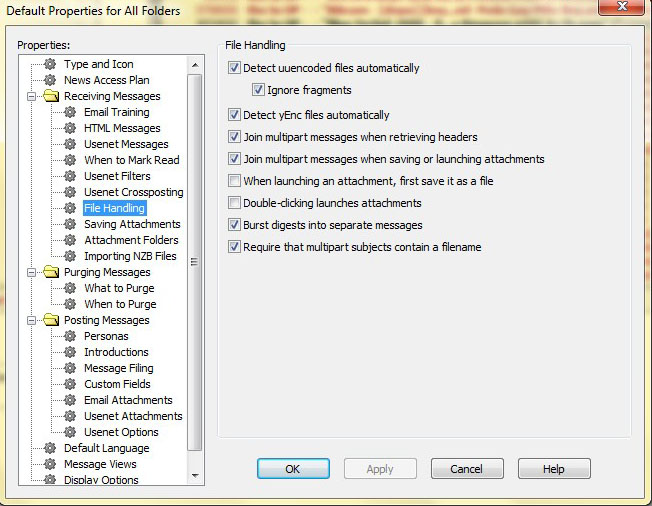Toggle Join multipart messages when retrieving headers

[234, 137]
